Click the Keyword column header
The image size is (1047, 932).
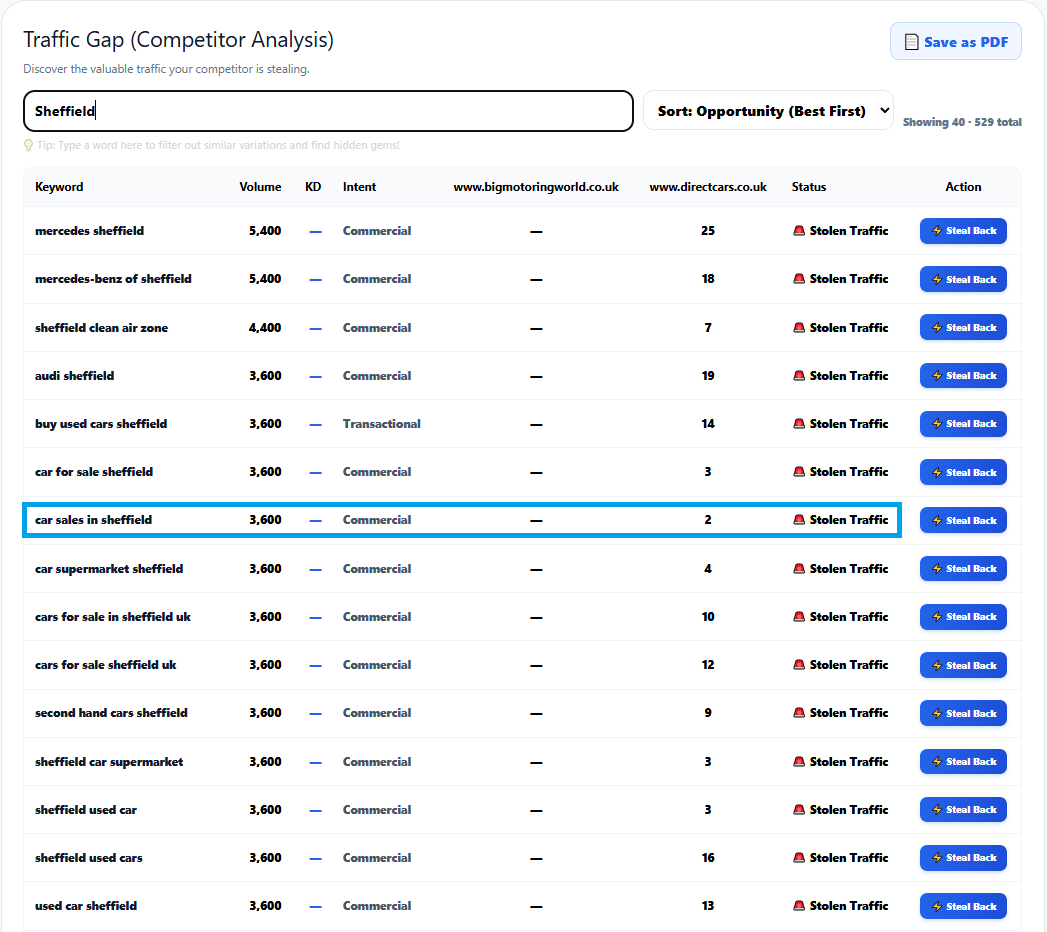[59, 187]
